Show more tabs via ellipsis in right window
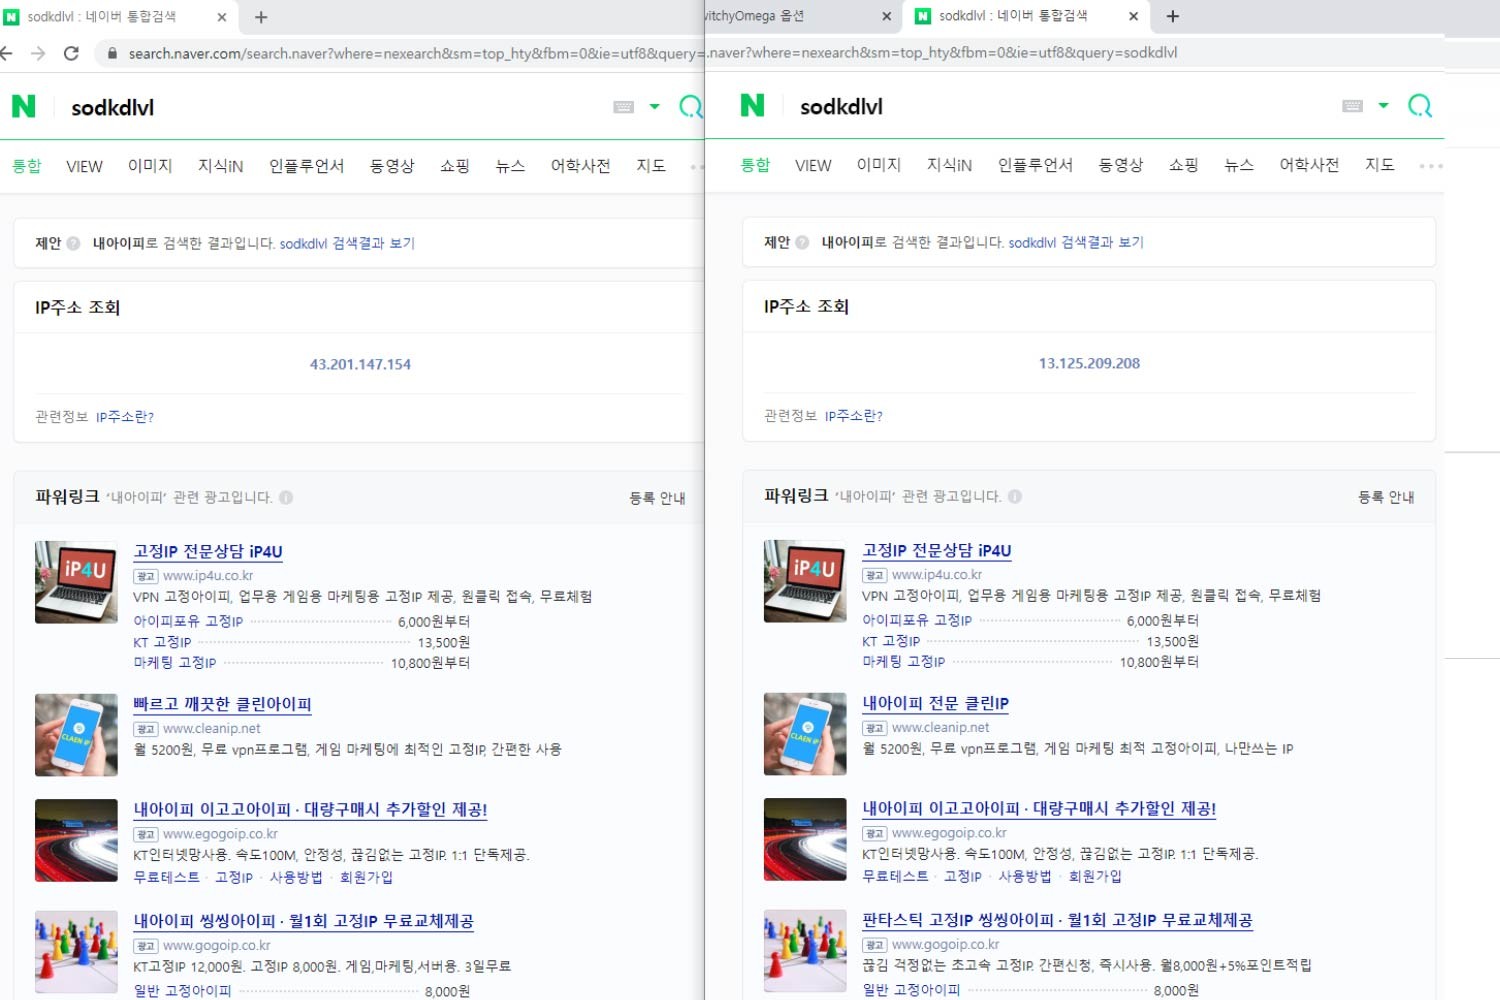Image resolution: width=1500 pixels, height=1000 pixels. pyautogui.click(x=1431, y=166)
